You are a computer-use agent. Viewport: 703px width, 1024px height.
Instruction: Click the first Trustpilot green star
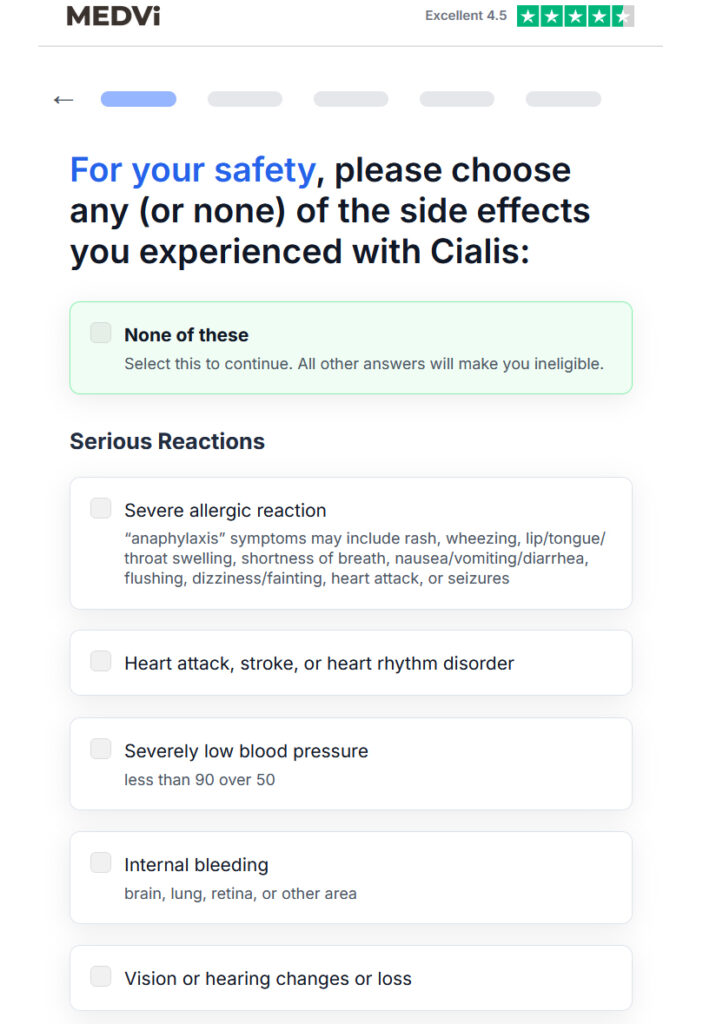[x=528, y=16]
